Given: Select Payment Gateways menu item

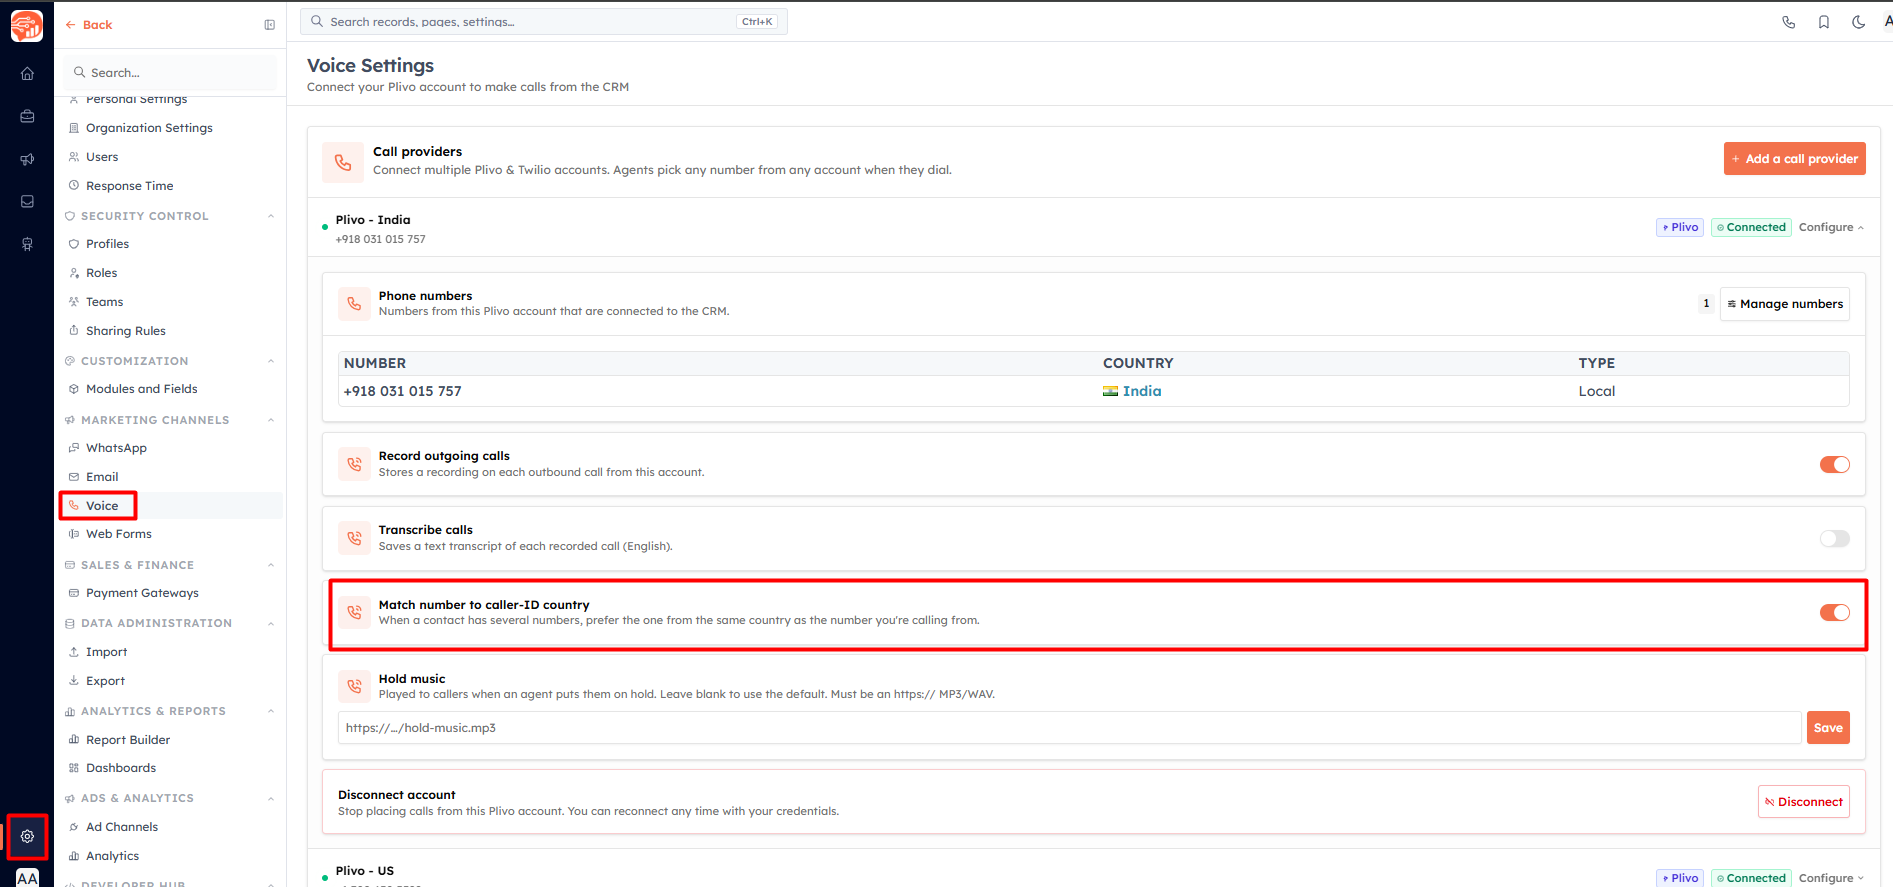Looking at the screenshot, I should tap(142, 593).
